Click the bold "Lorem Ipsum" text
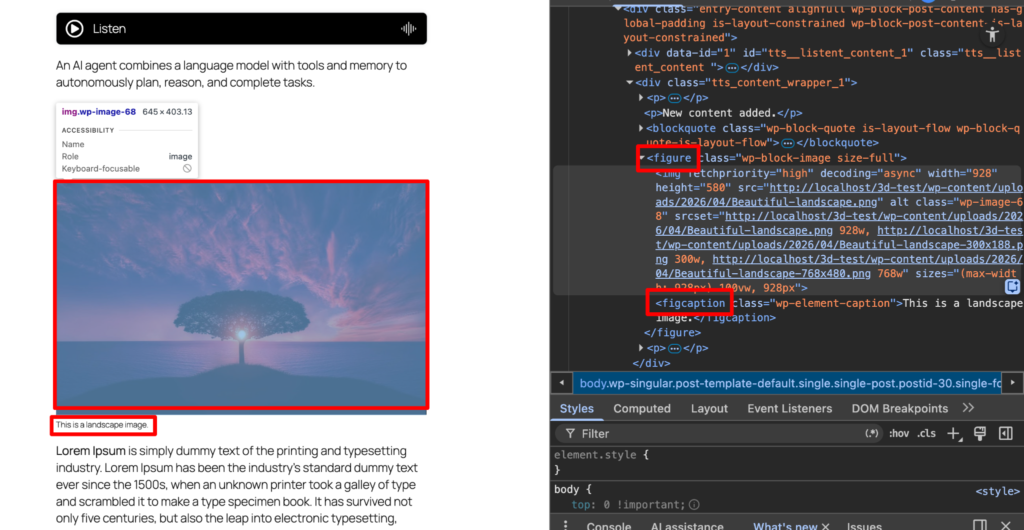Screen dimensions: 1024x530 [91, 451]
